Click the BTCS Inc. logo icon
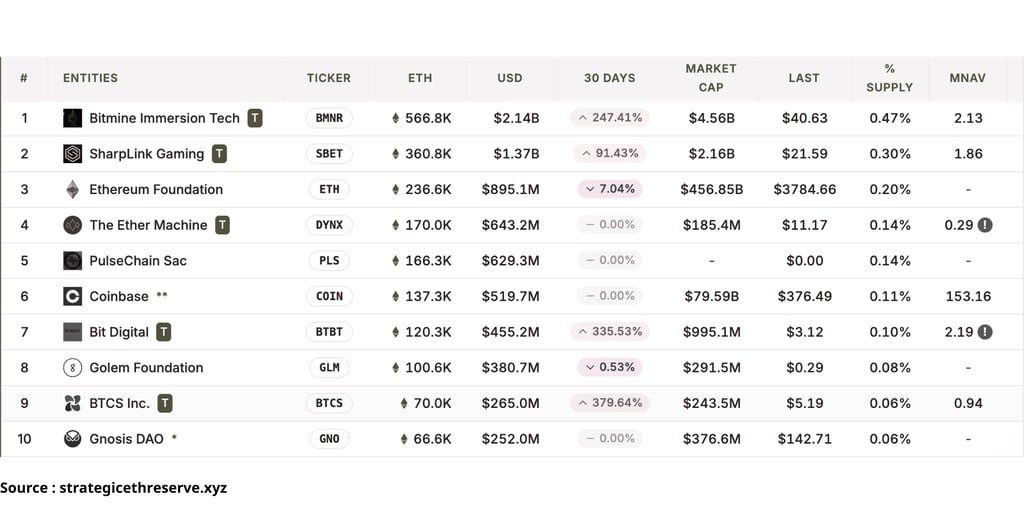 coord(72,404)
